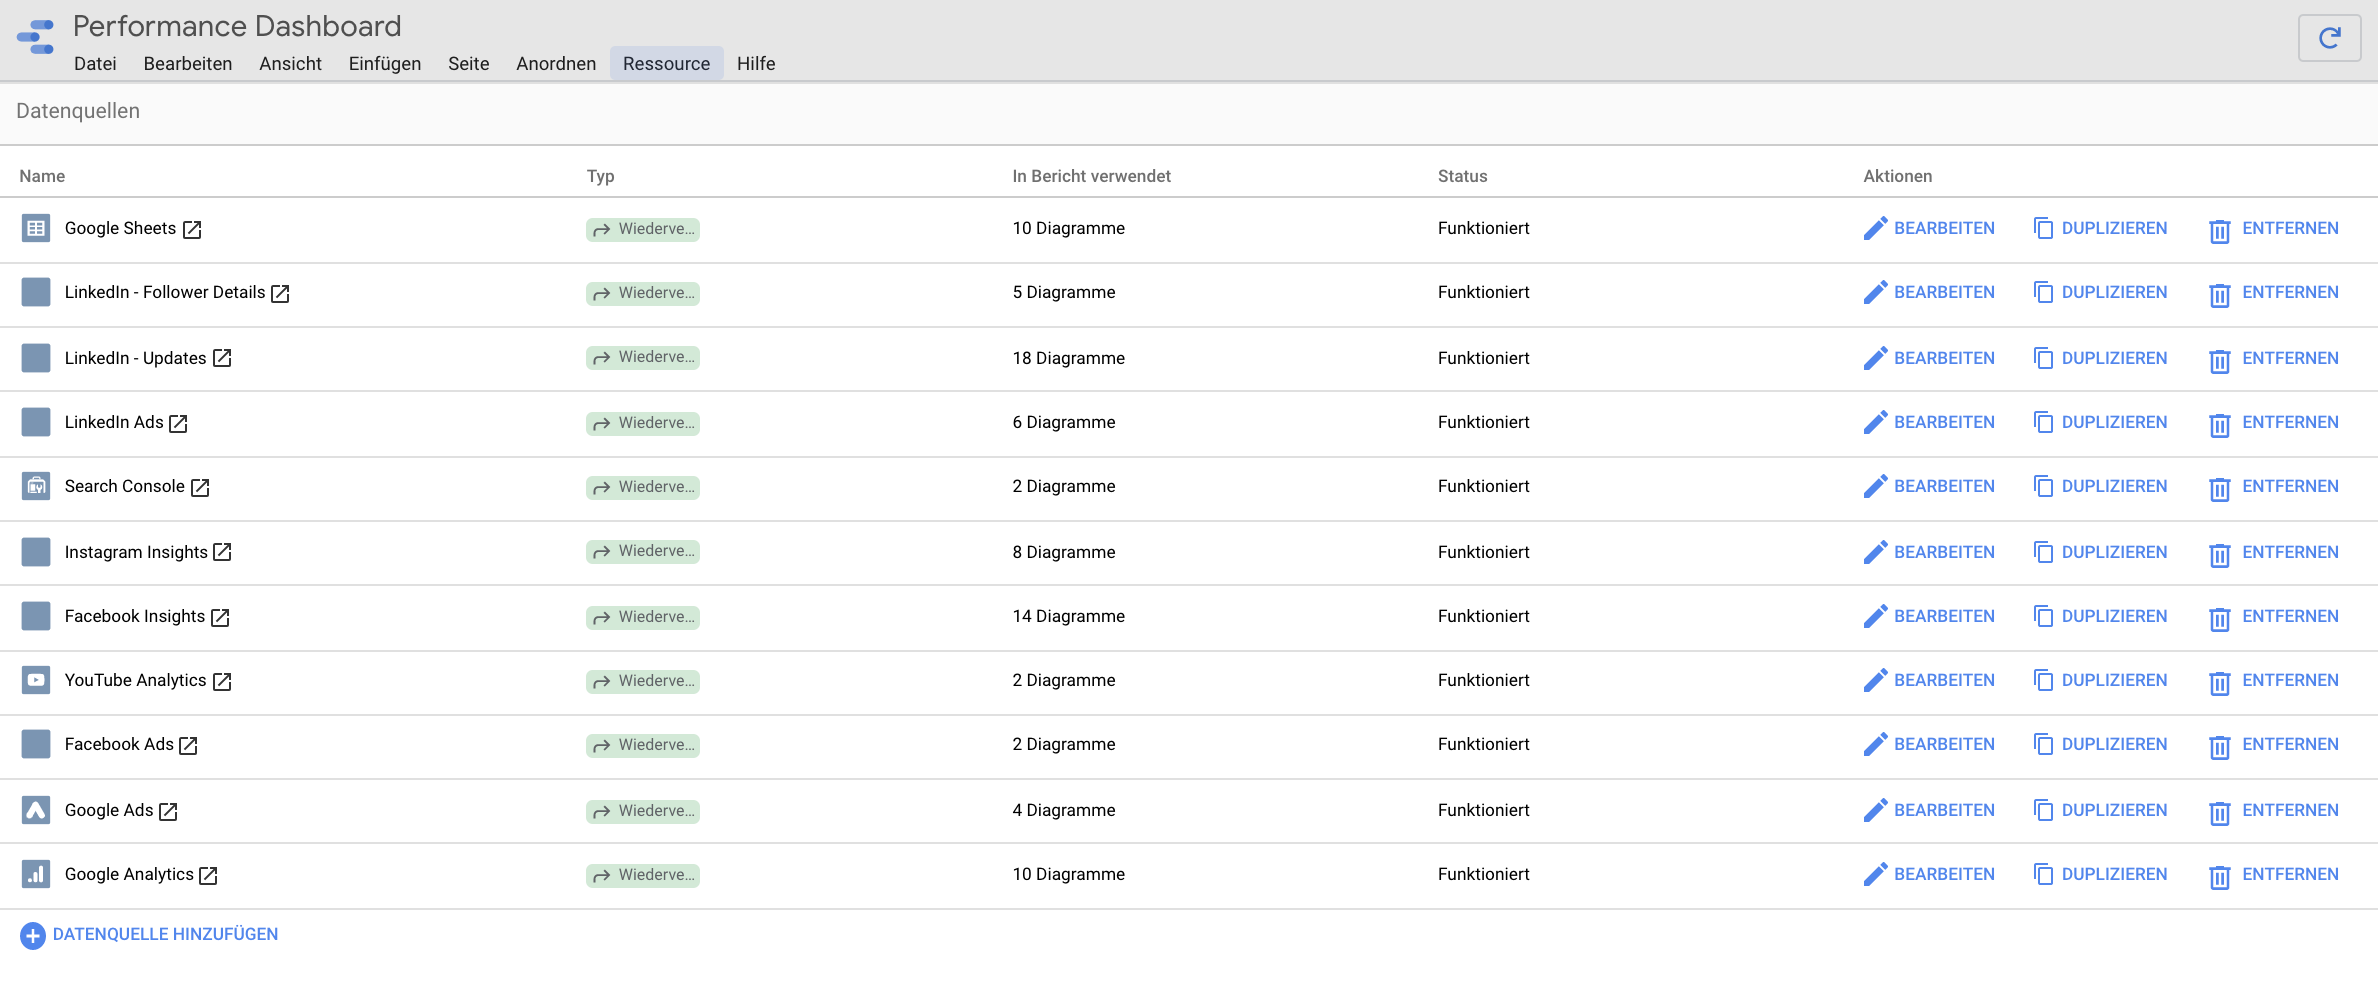The height and width of the screenshot is (1000, 2378).
Task: Click the Status column header
Action: click(x=1462, y=176)
